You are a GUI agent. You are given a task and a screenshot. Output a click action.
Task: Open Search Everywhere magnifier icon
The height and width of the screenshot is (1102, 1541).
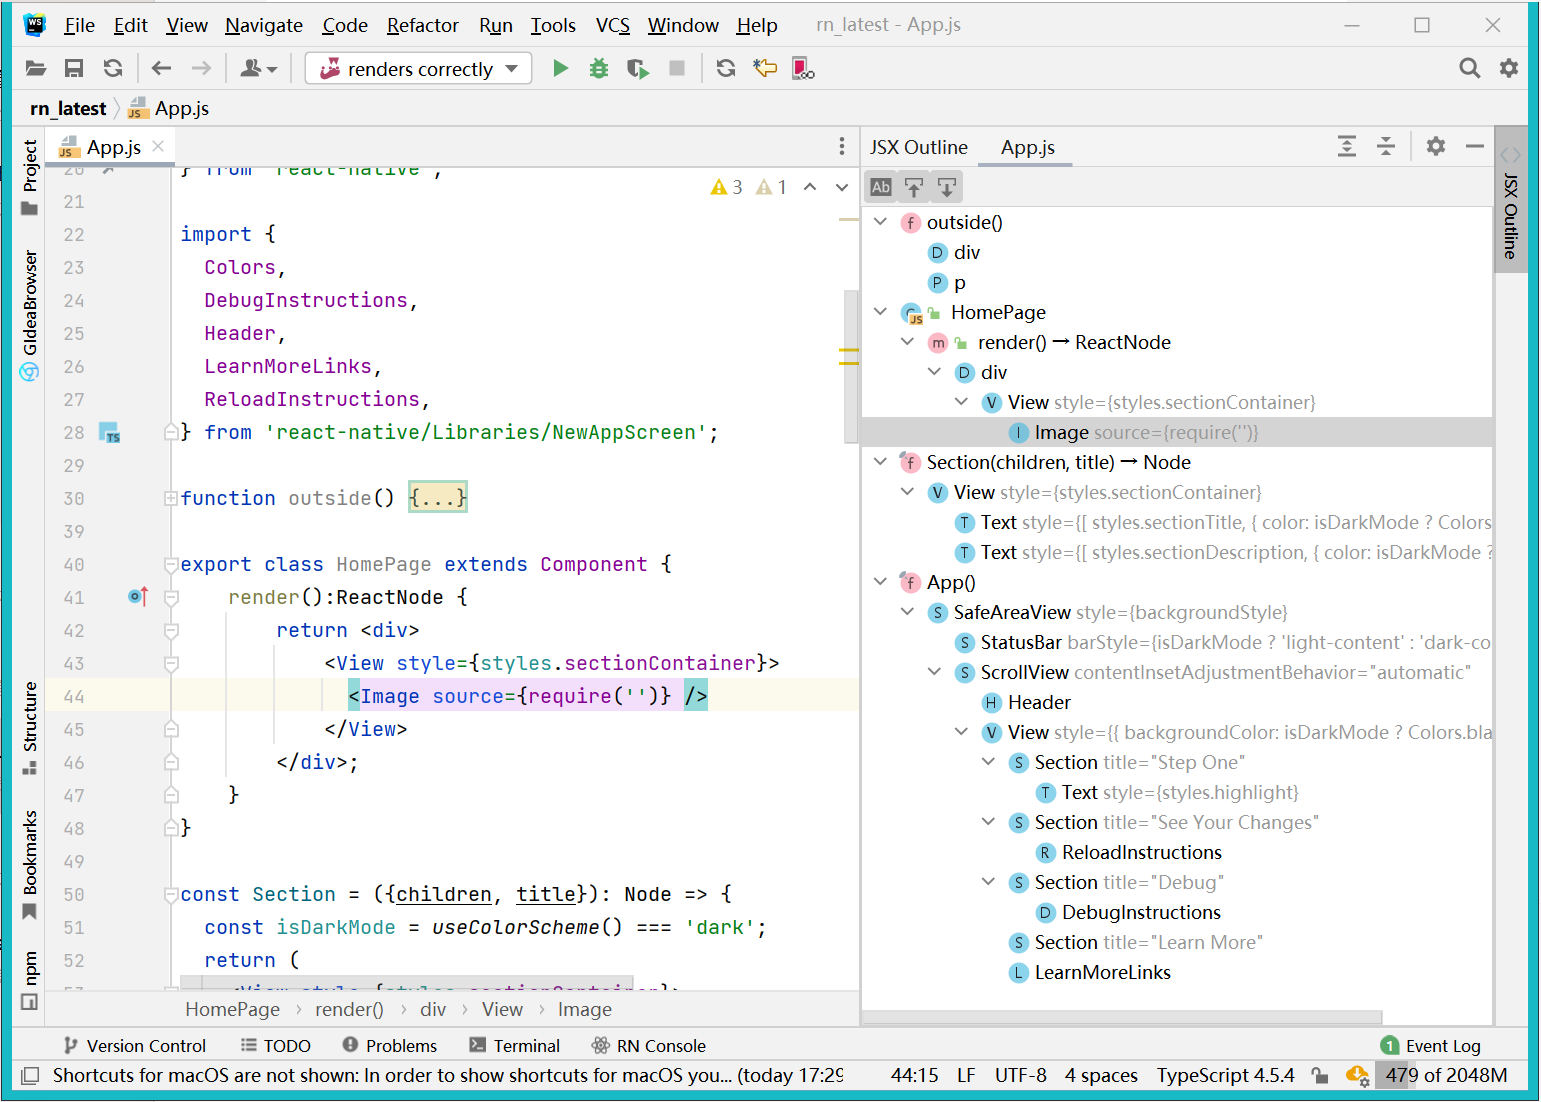[1469, 68]
